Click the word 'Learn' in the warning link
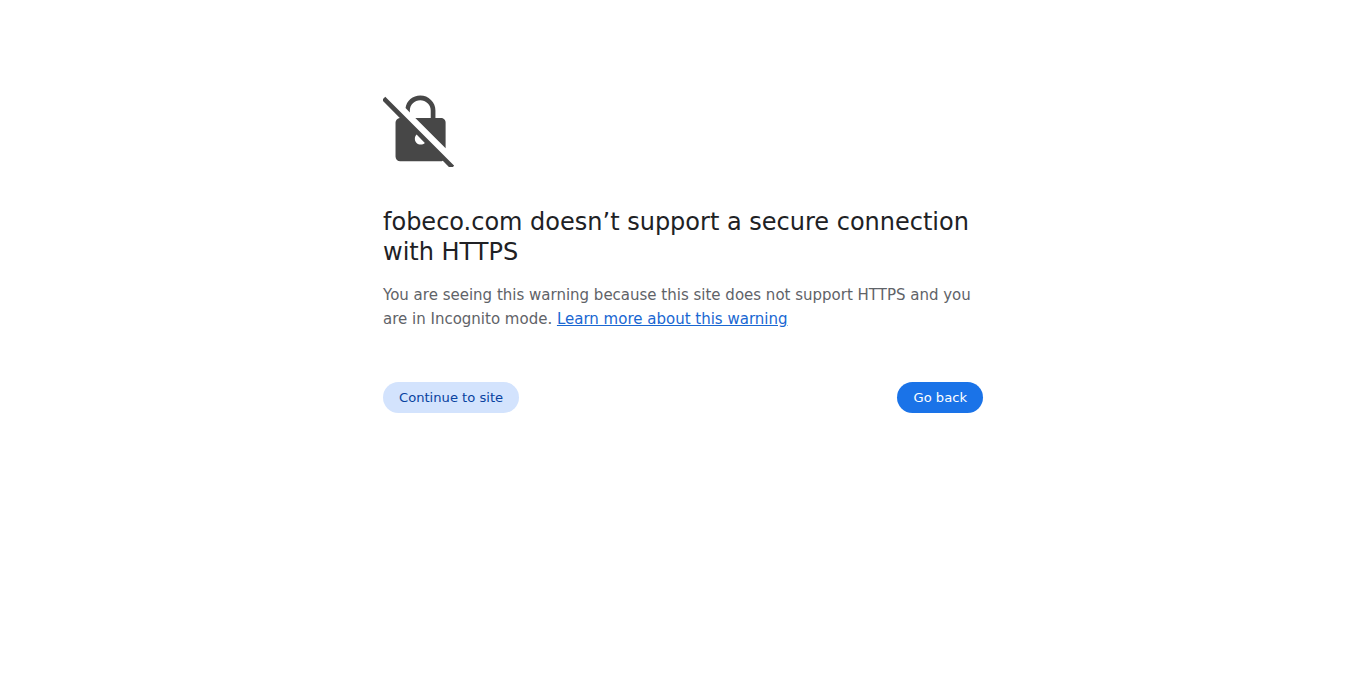Image resolution: width=1366 pixels, height=681 pixels. [578, 319]
